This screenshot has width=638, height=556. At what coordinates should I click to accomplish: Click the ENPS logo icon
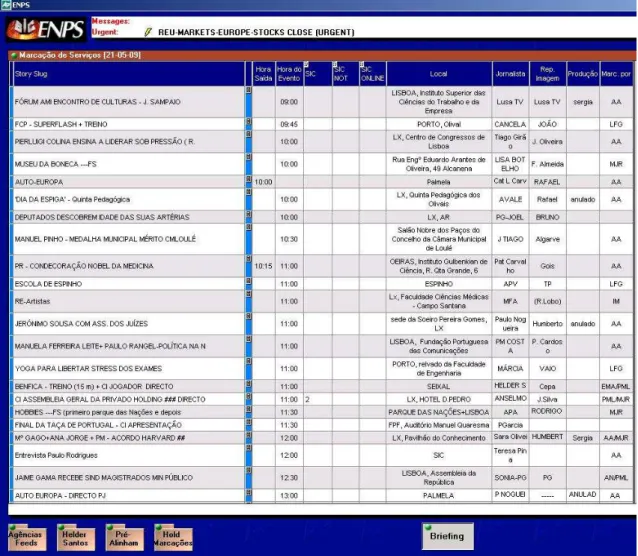[x=46, y=29]
